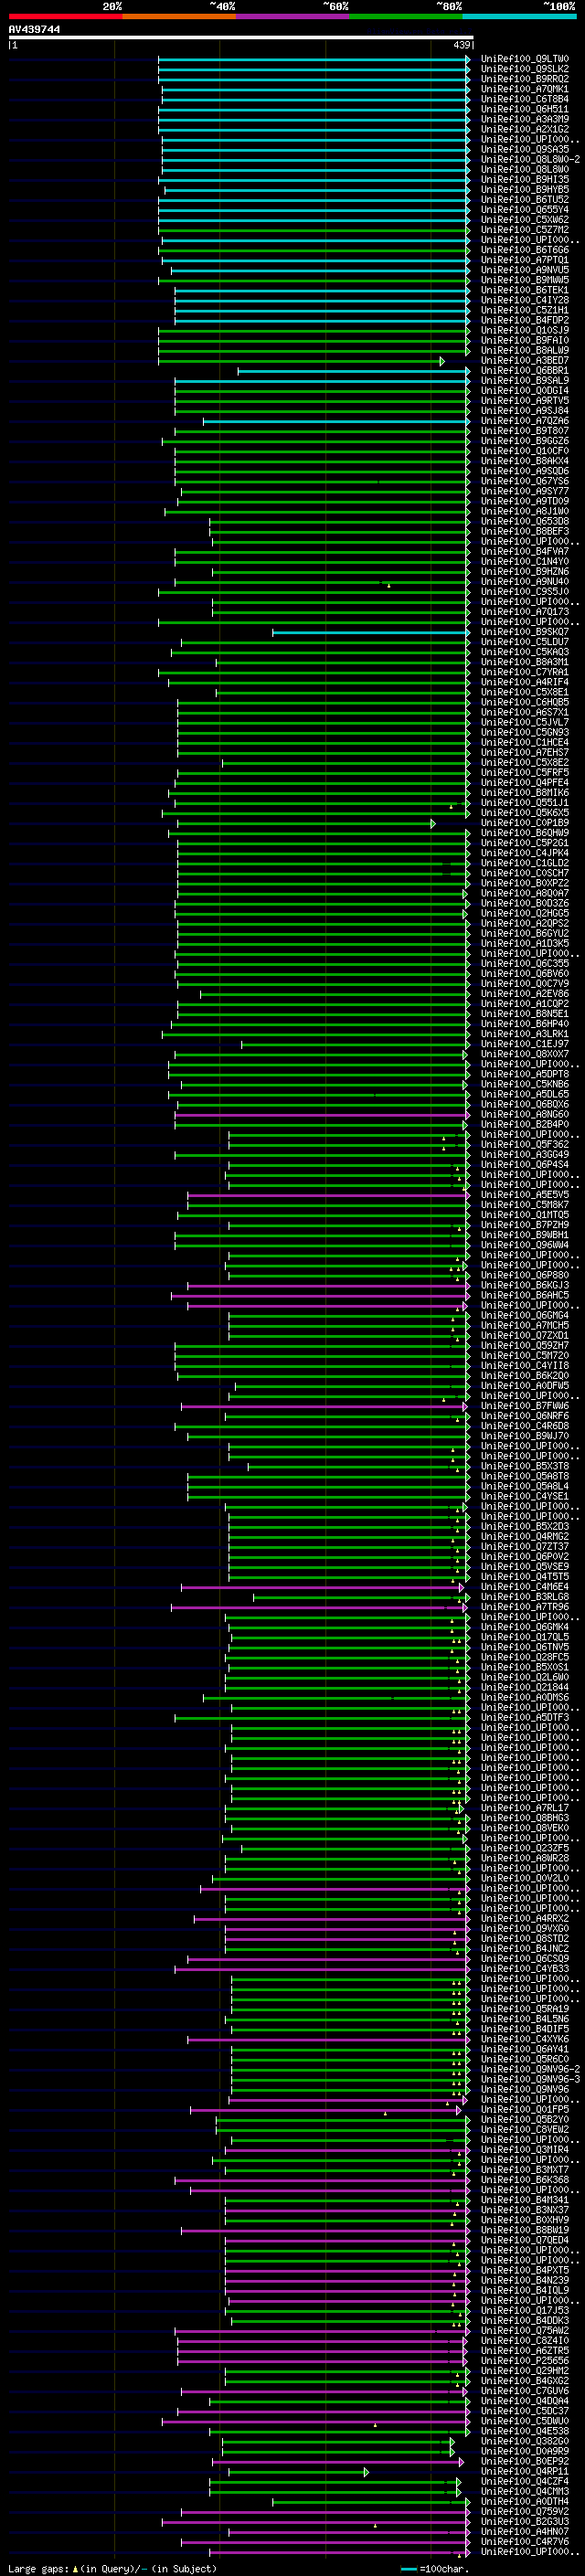Select hit label UniRef100_C4R7Y6
585x2576 pixels.
coord(524,2541)
